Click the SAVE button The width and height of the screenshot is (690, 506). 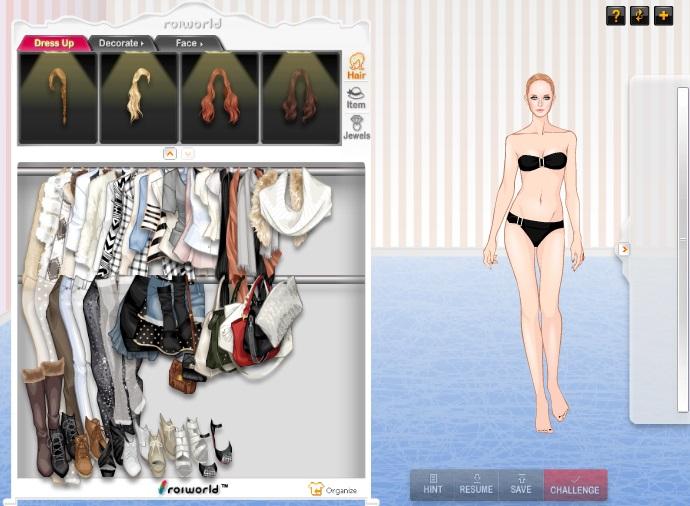[x=520, y=485]
